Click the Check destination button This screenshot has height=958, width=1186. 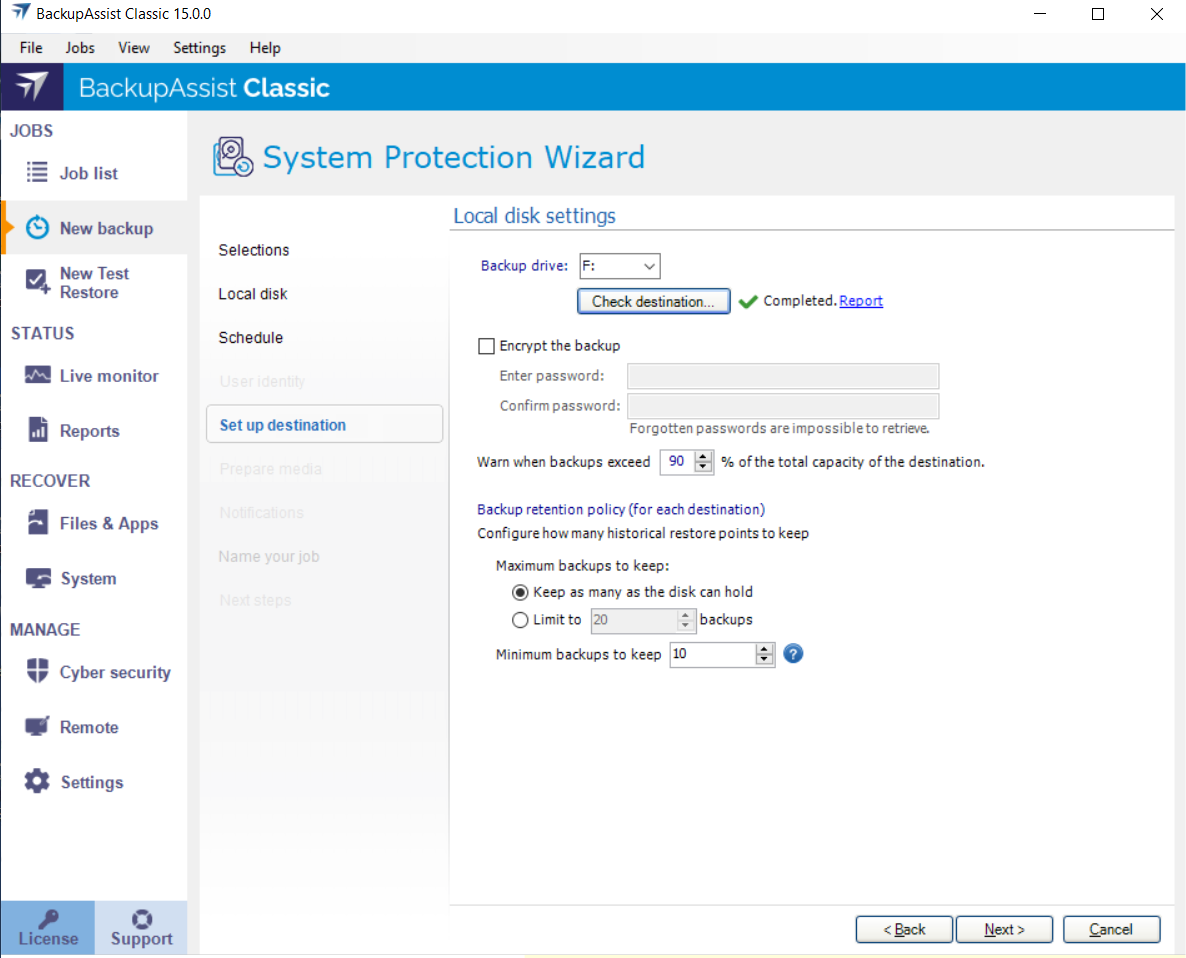[653, 301]
